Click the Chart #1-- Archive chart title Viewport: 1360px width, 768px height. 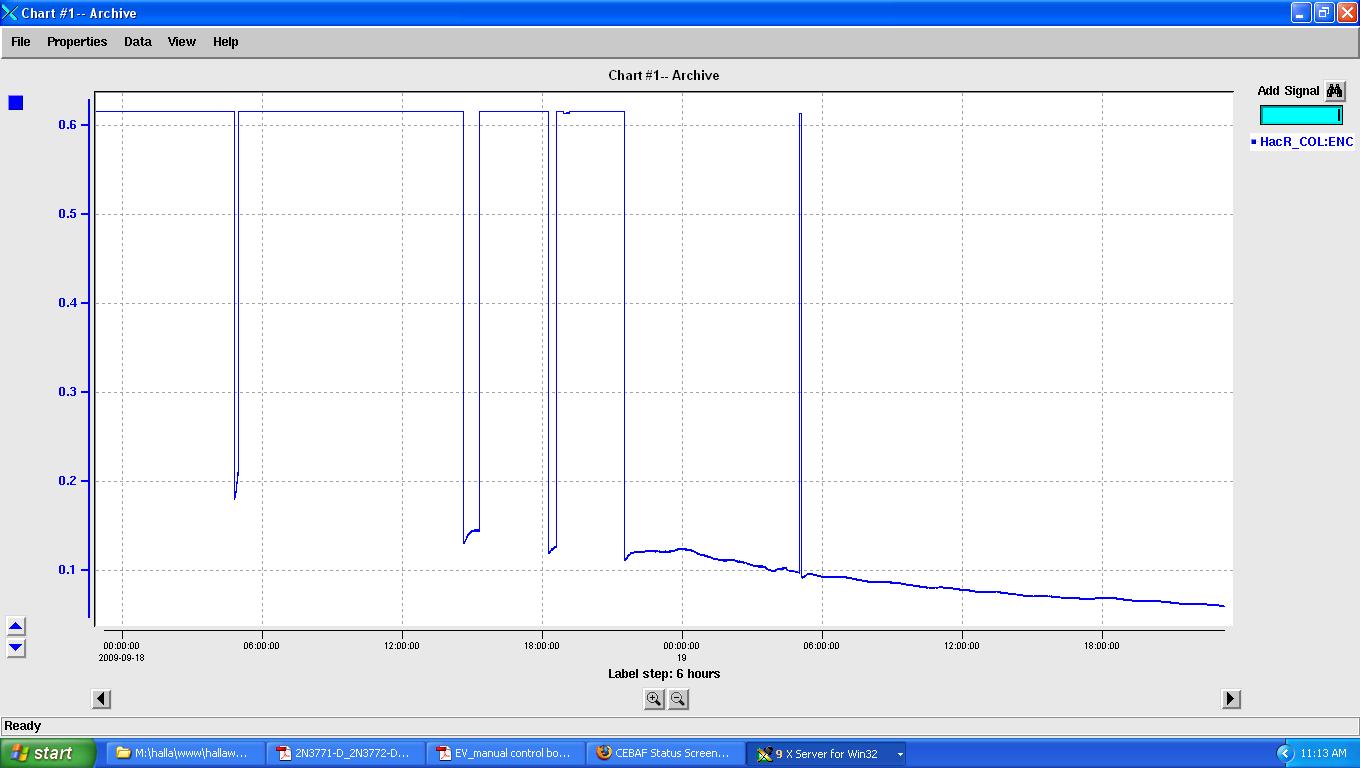coord(664,76)
